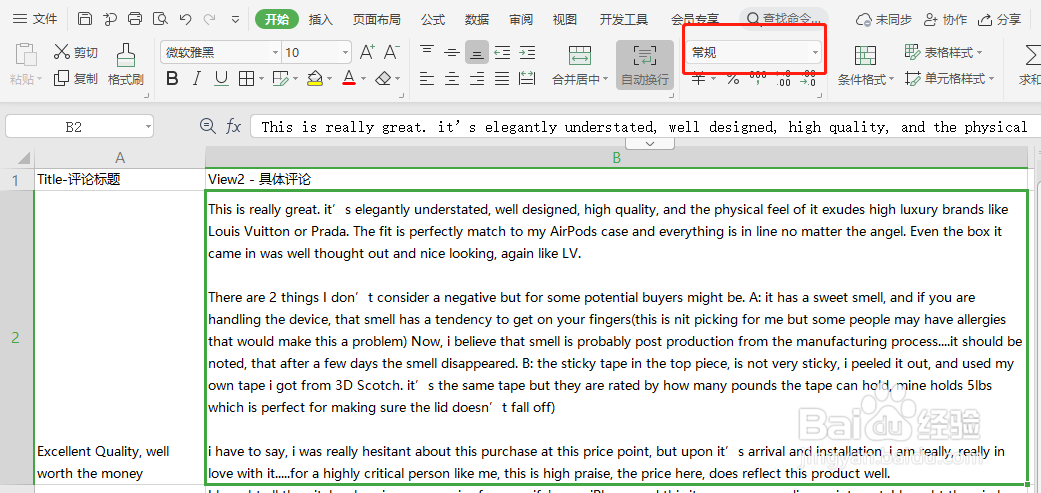This screenshot has width=1041, height=493.
Task: Go to the 公式 tab
Action: [433, 20]
